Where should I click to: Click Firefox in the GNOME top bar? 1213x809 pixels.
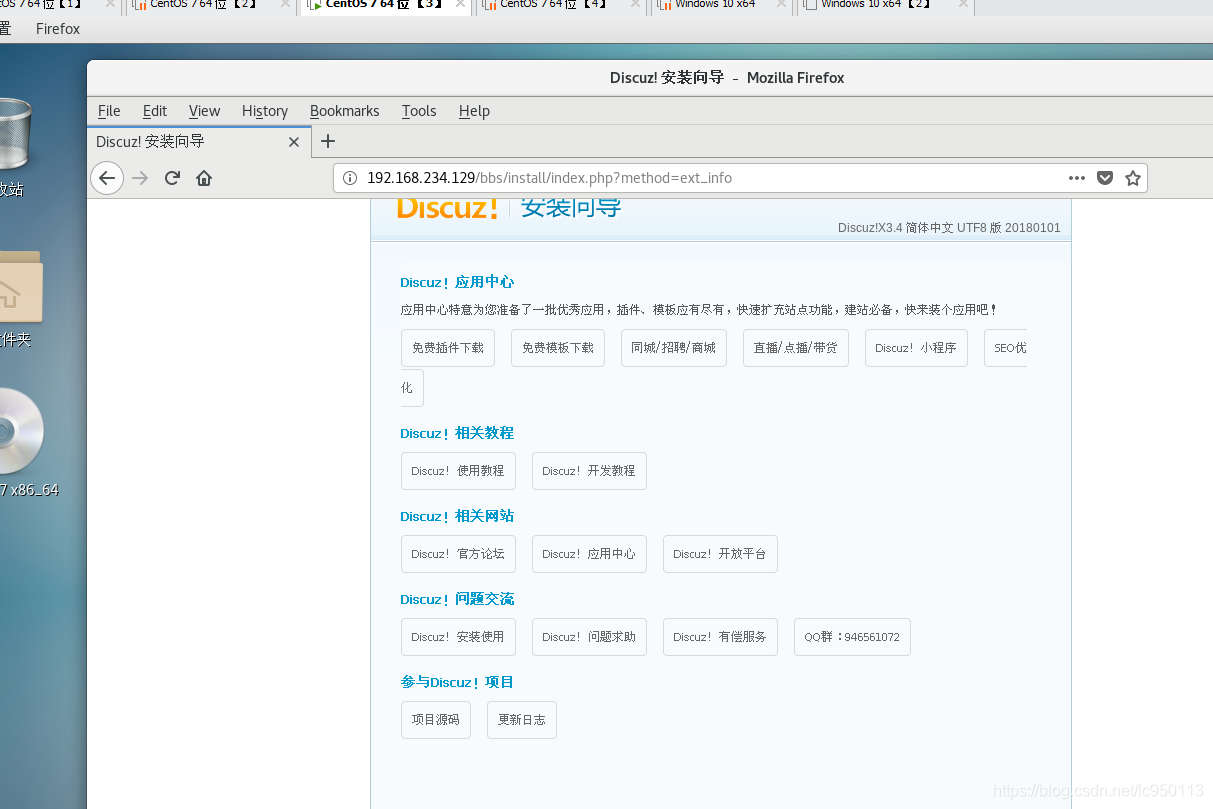coord(58,29)
